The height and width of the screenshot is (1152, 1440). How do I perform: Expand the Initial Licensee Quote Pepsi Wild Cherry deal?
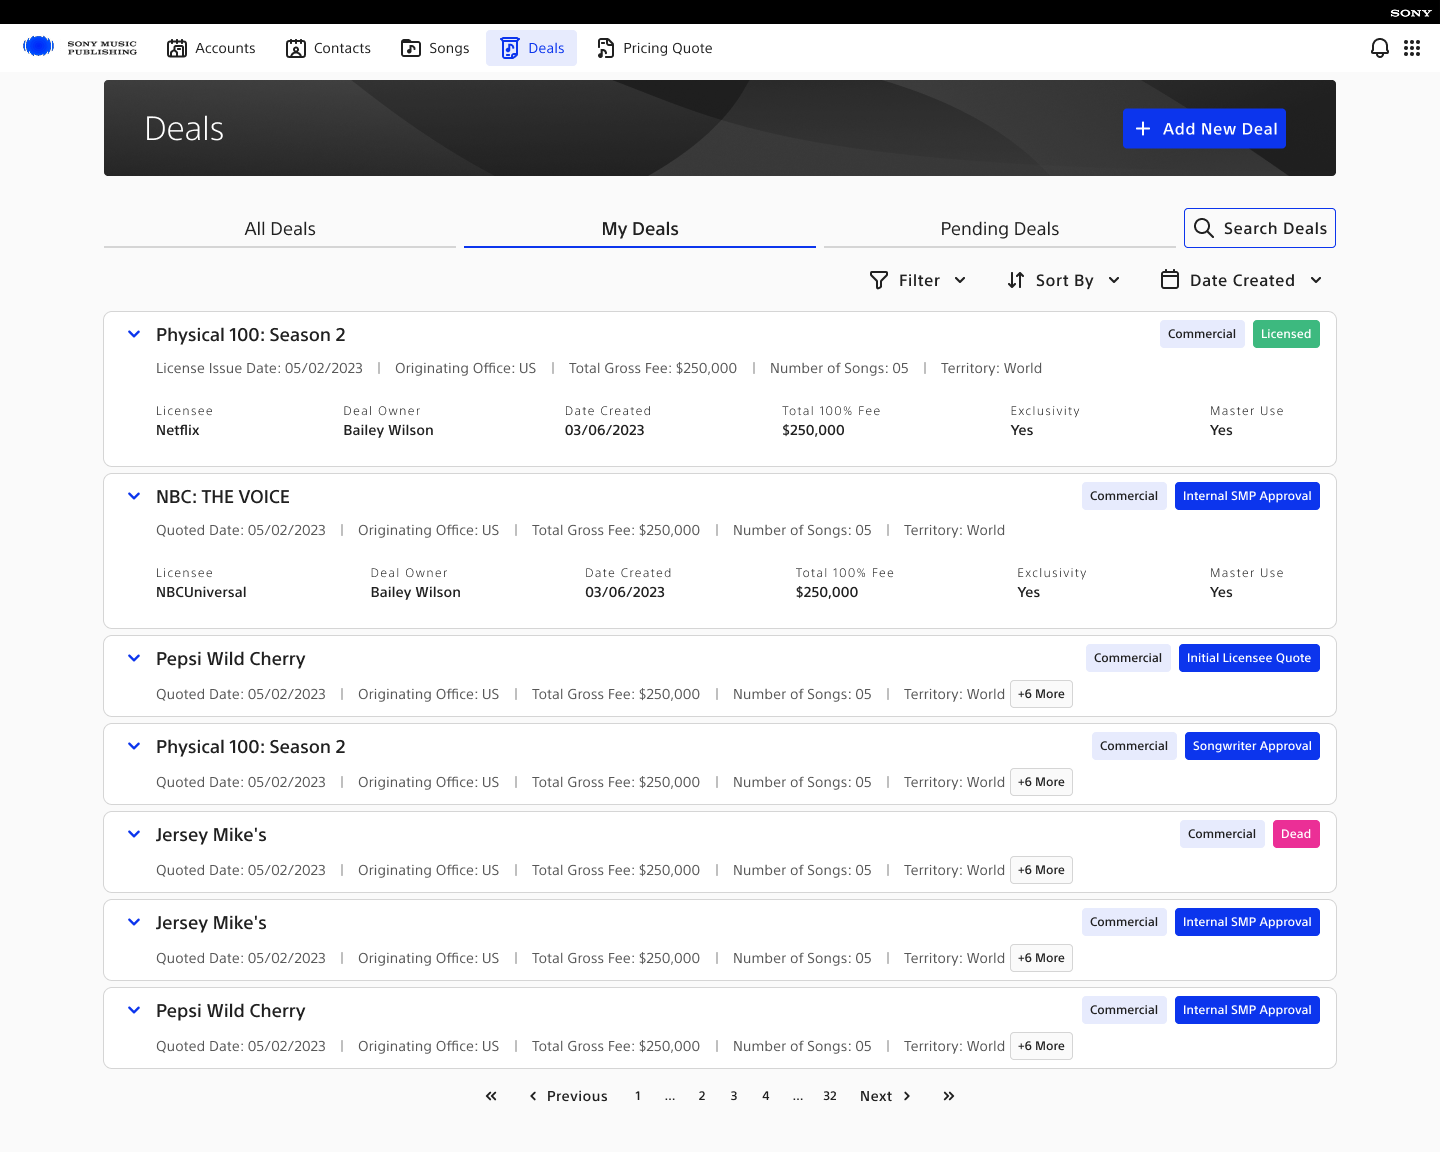tap(134, 658)
